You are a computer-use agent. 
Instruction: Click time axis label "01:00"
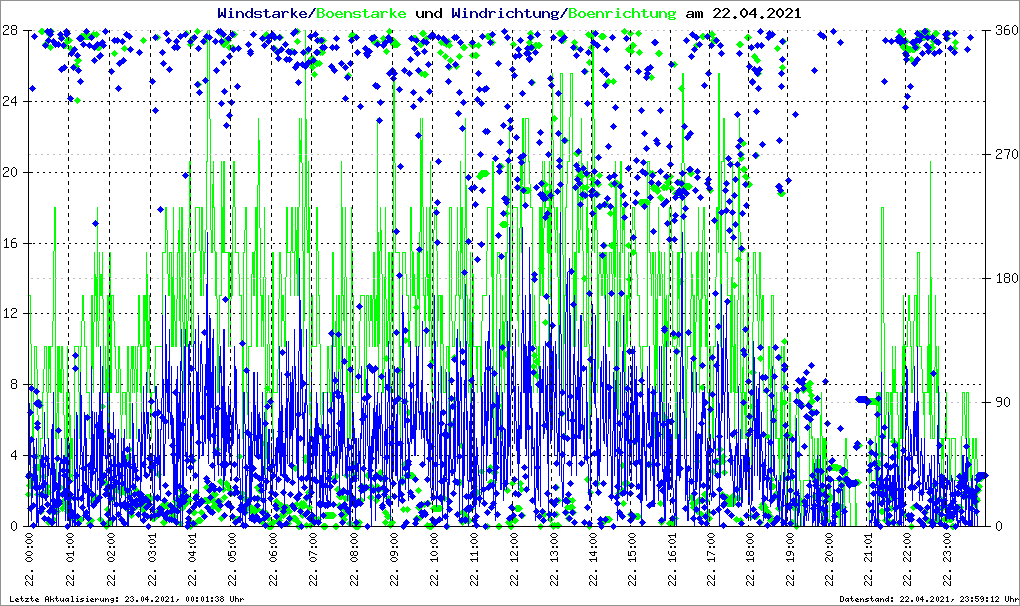pyautogui.click(x=70, y=547)
